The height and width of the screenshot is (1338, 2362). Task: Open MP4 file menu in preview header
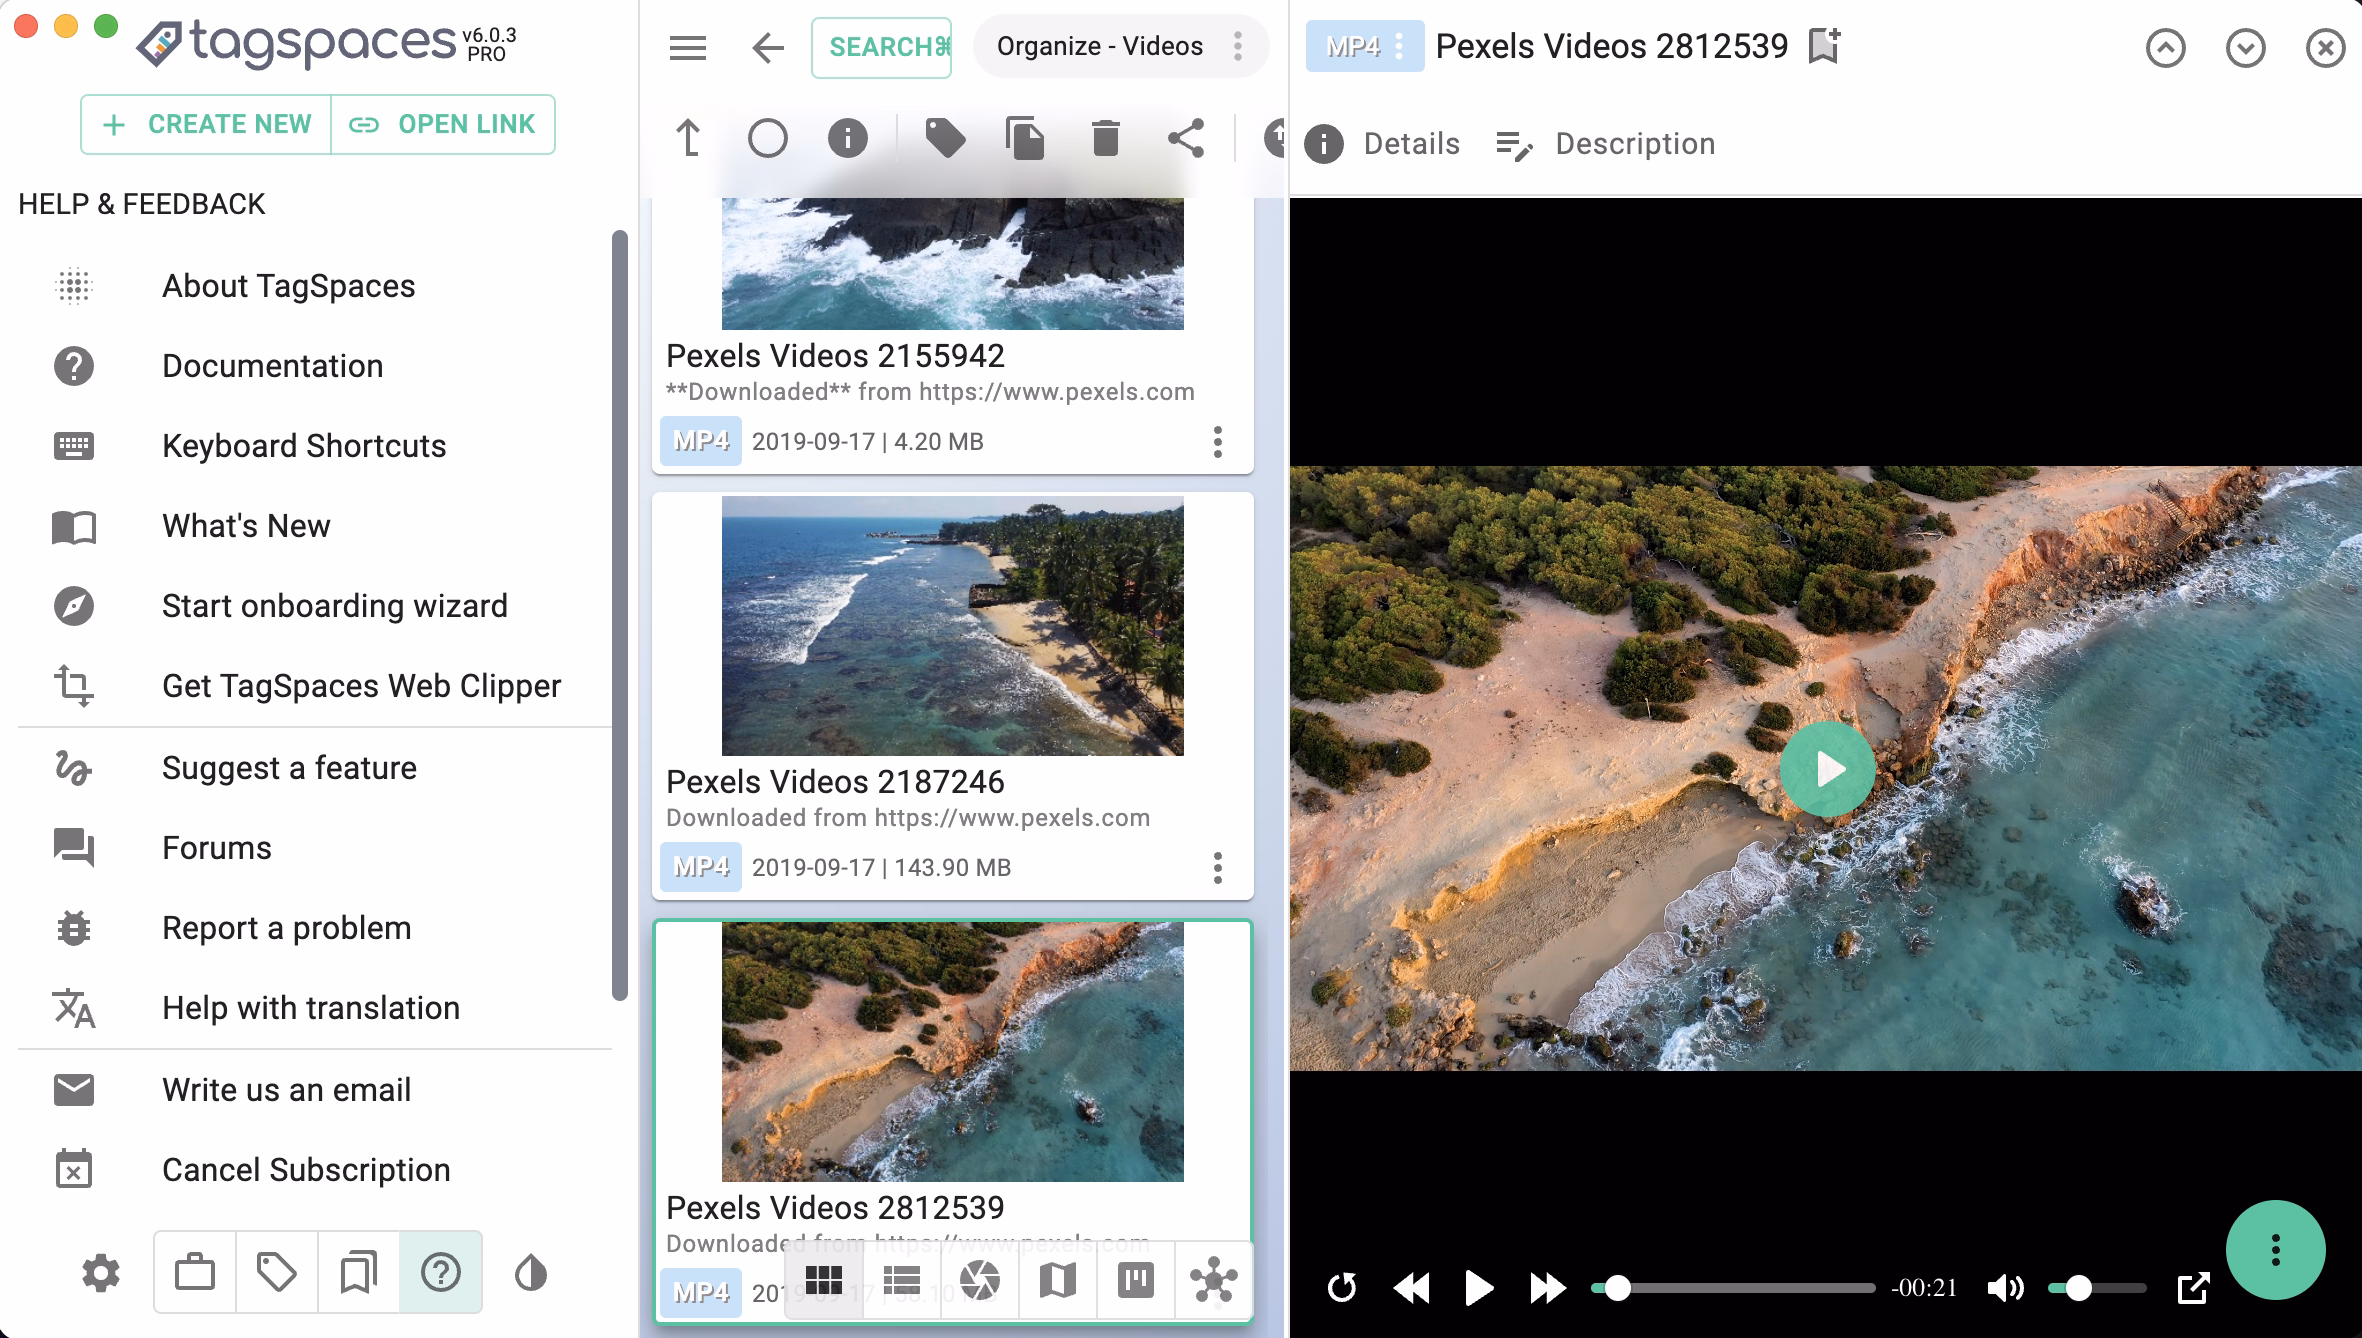pyautogui.click(x=1365, y=46)
